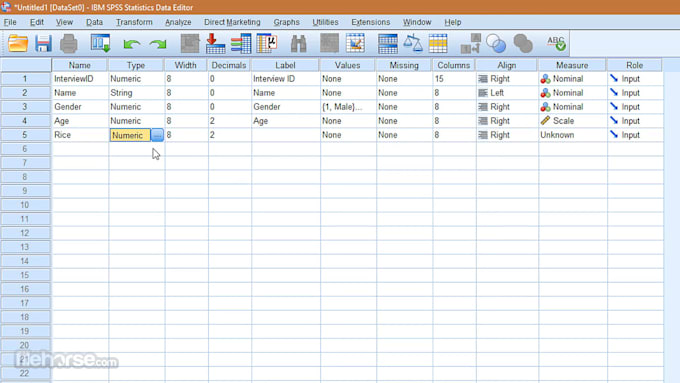Select the Missing column header
Screen dimensions: 680x383
coord(404,65)
